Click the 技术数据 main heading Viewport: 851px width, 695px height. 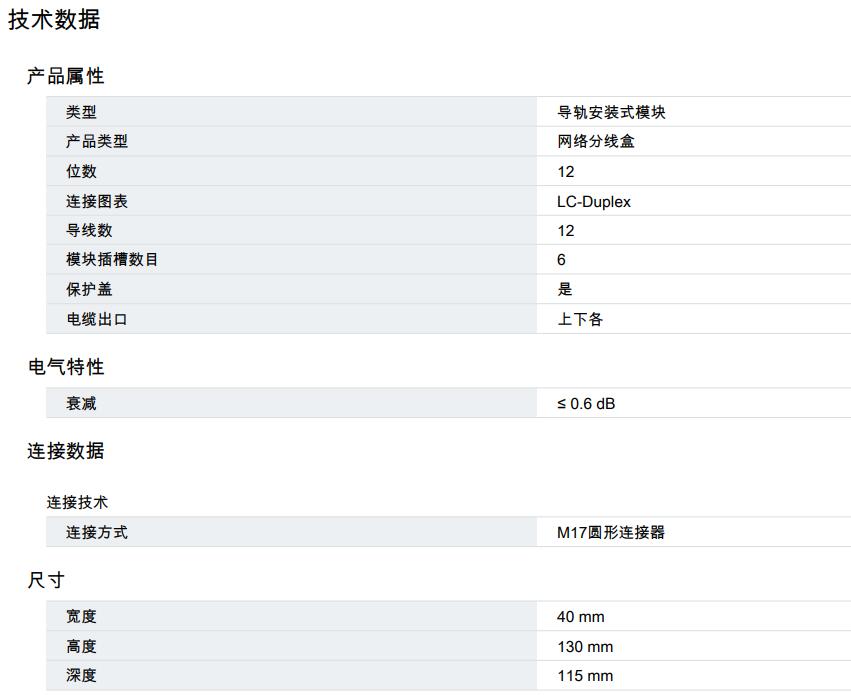[x=54, y=20]
